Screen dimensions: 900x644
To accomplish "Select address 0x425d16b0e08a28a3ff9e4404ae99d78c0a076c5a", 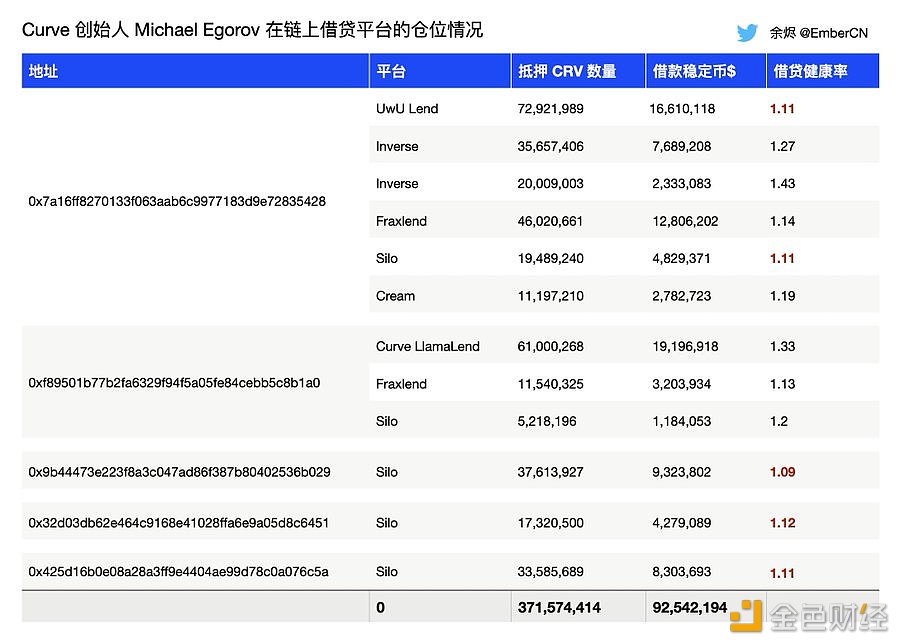I will [179, 572].
